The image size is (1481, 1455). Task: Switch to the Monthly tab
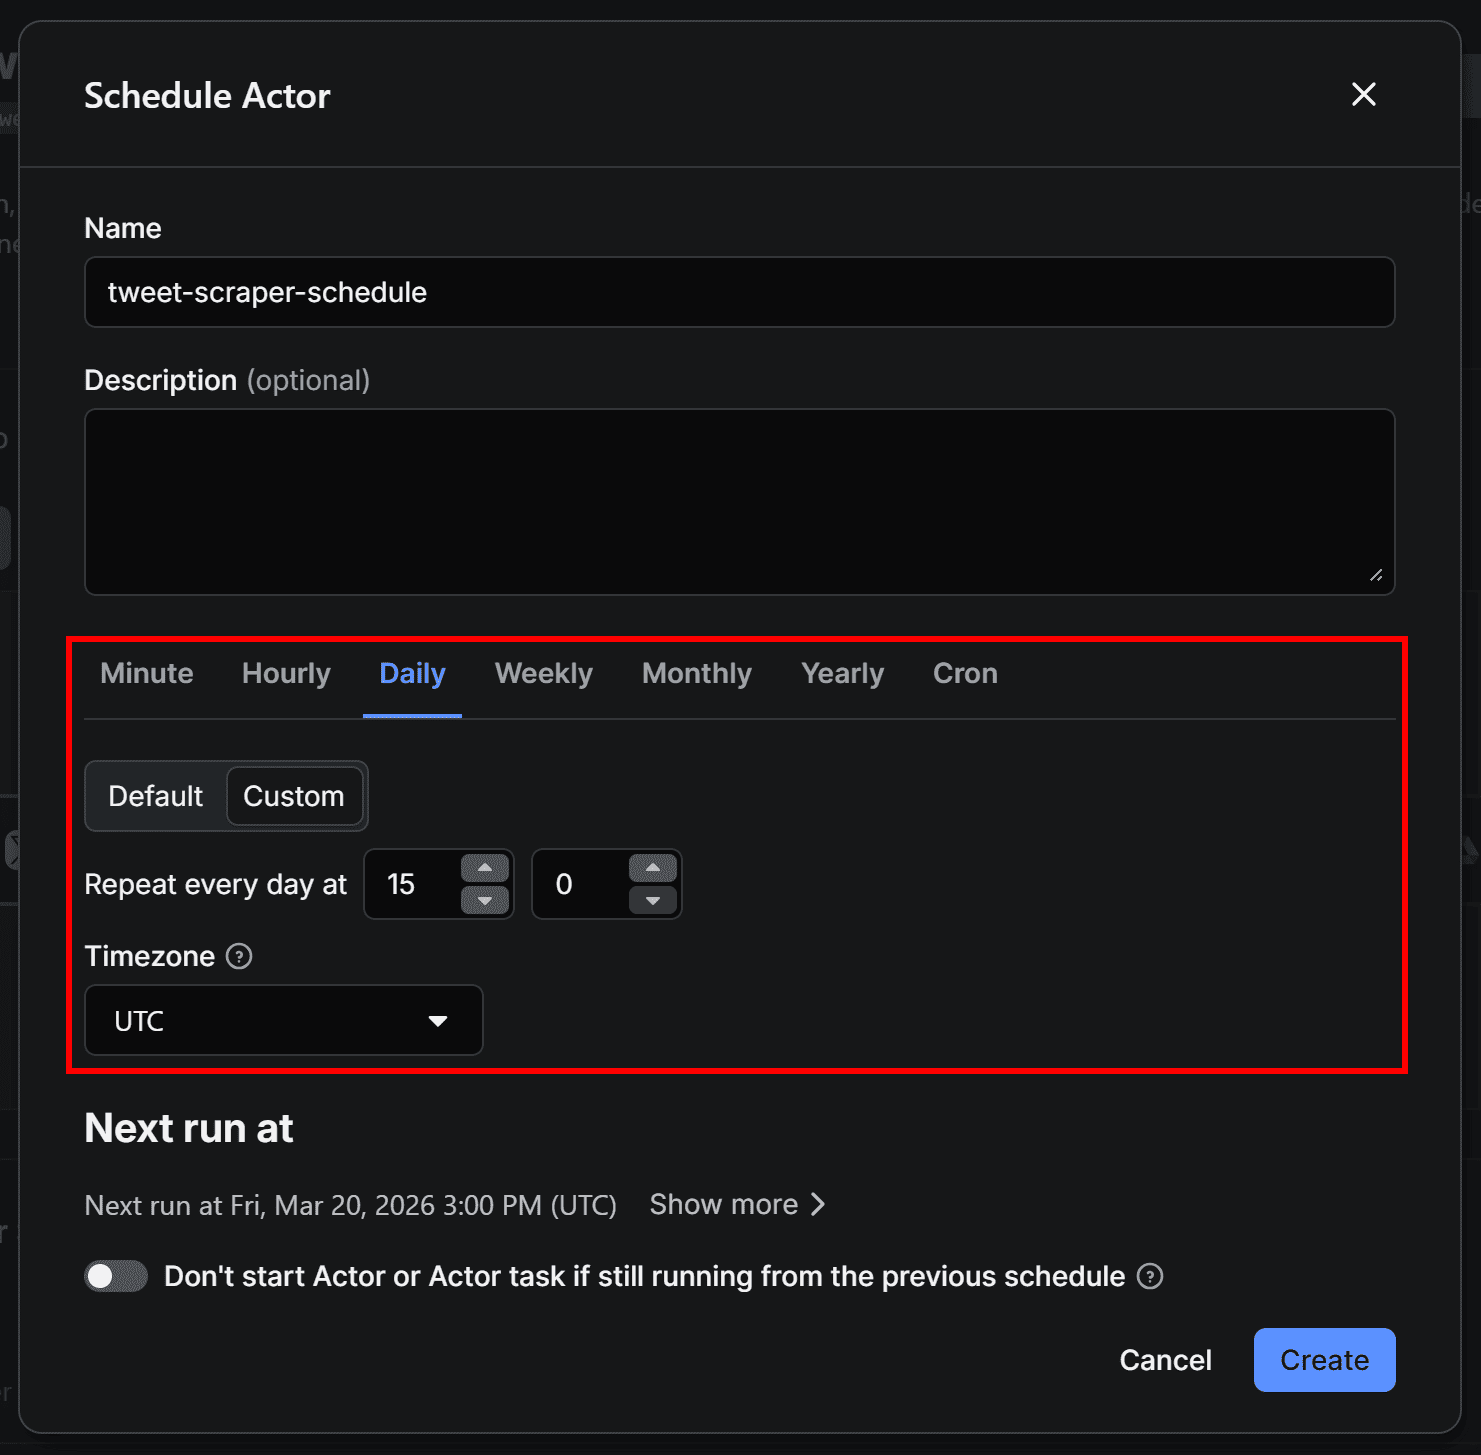(x=696, y=673)
